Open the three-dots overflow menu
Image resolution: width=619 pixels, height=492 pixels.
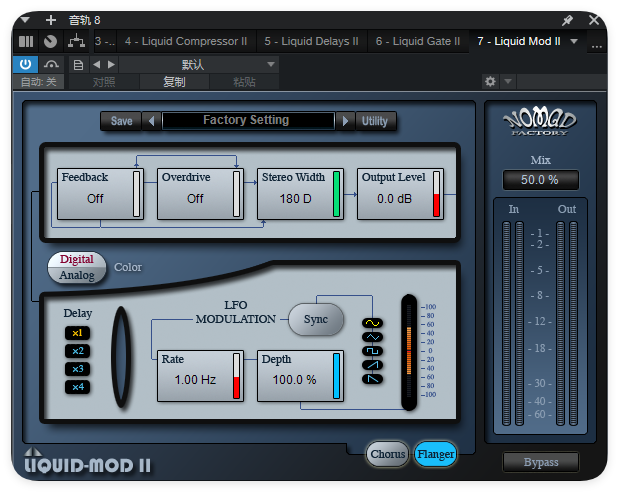(x=596, y=47)
